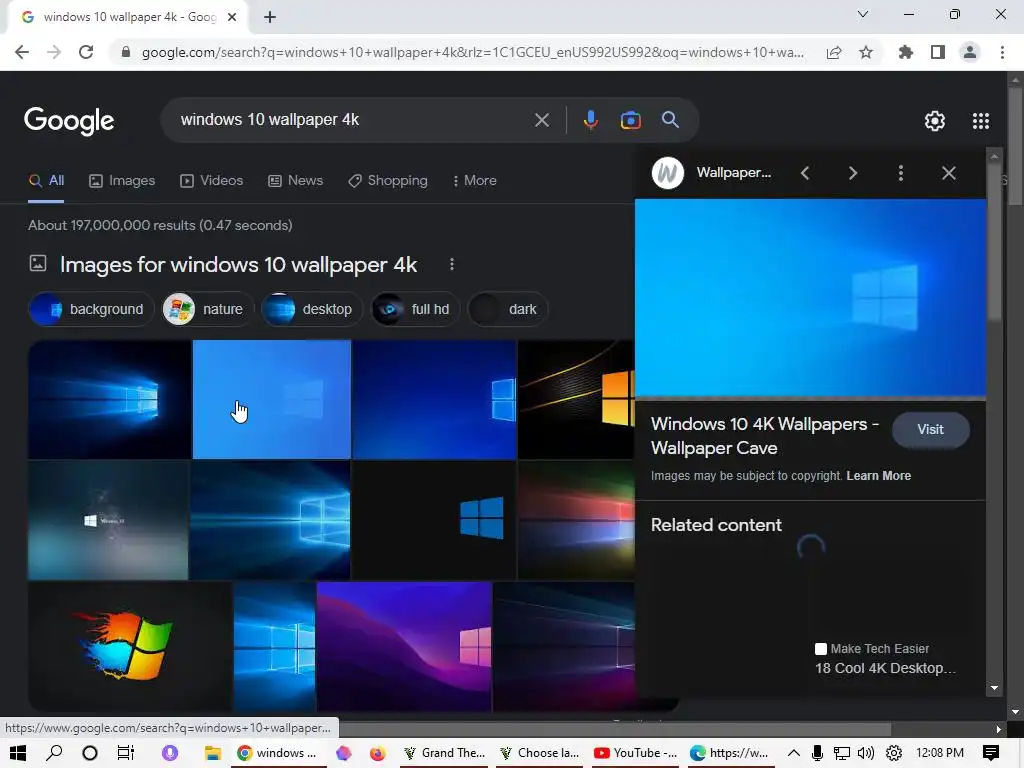Reload the current page
Viewport: 1024px width, 768px height.
[x=86, y=52]
